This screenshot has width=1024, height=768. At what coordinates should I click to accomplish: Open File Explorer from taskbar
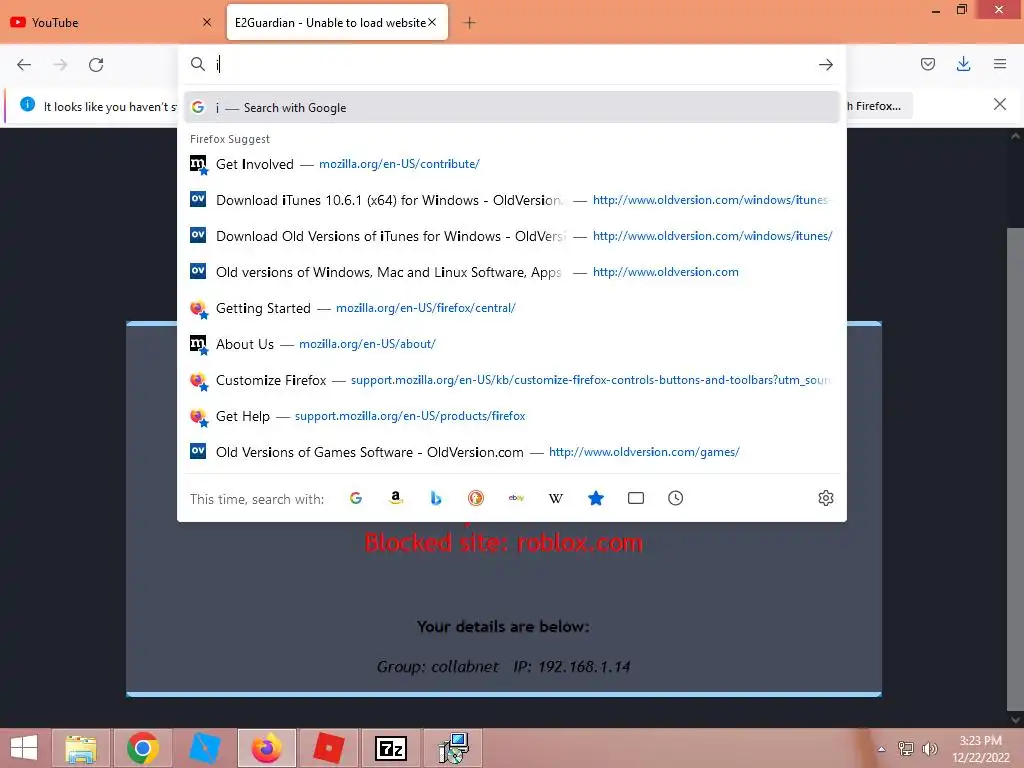pyautogui.click(x=80, y=748)
